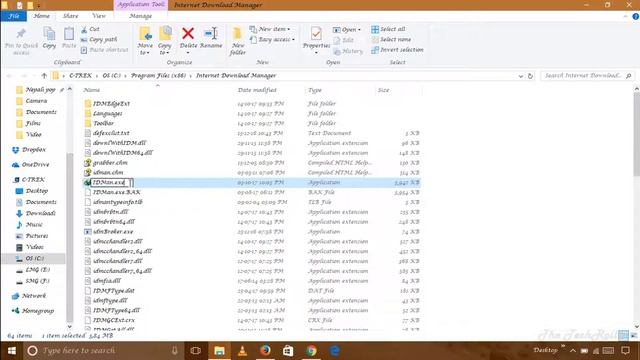
Task: Select OS (C:) drive in sidebar
Action: [x=34, y=258]
